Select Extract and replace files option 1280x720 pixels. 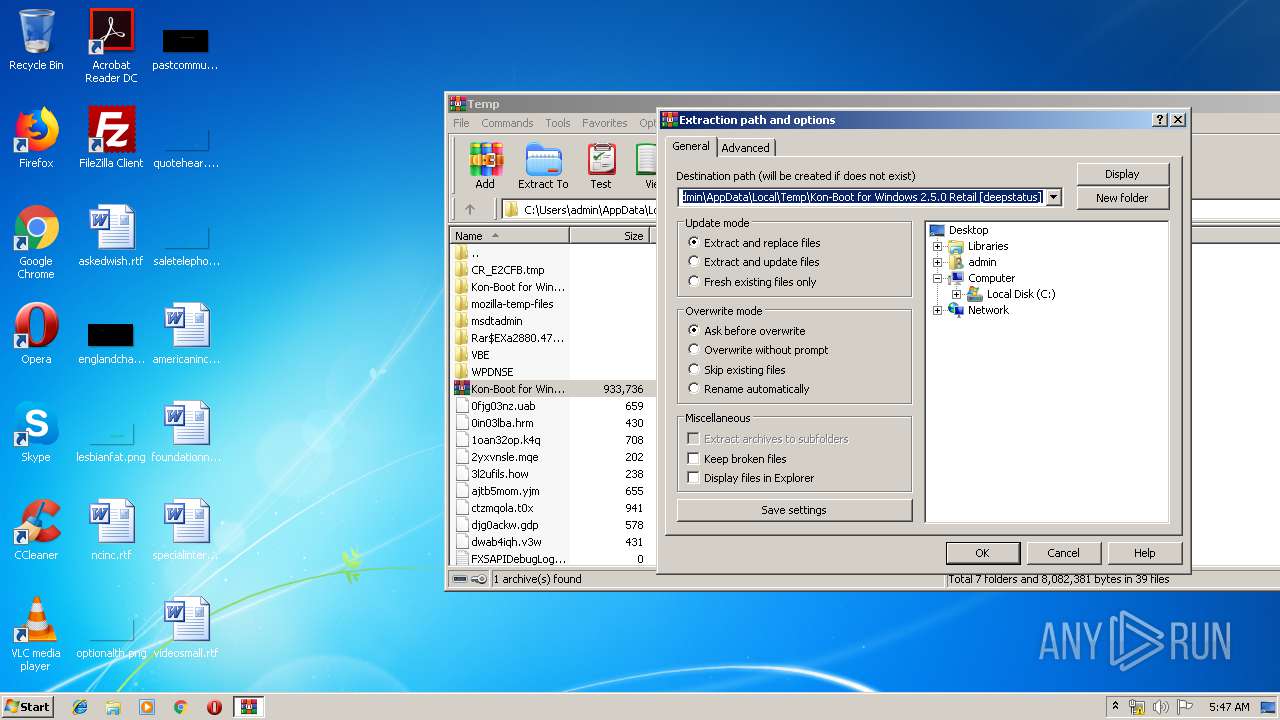pos(754,243)
